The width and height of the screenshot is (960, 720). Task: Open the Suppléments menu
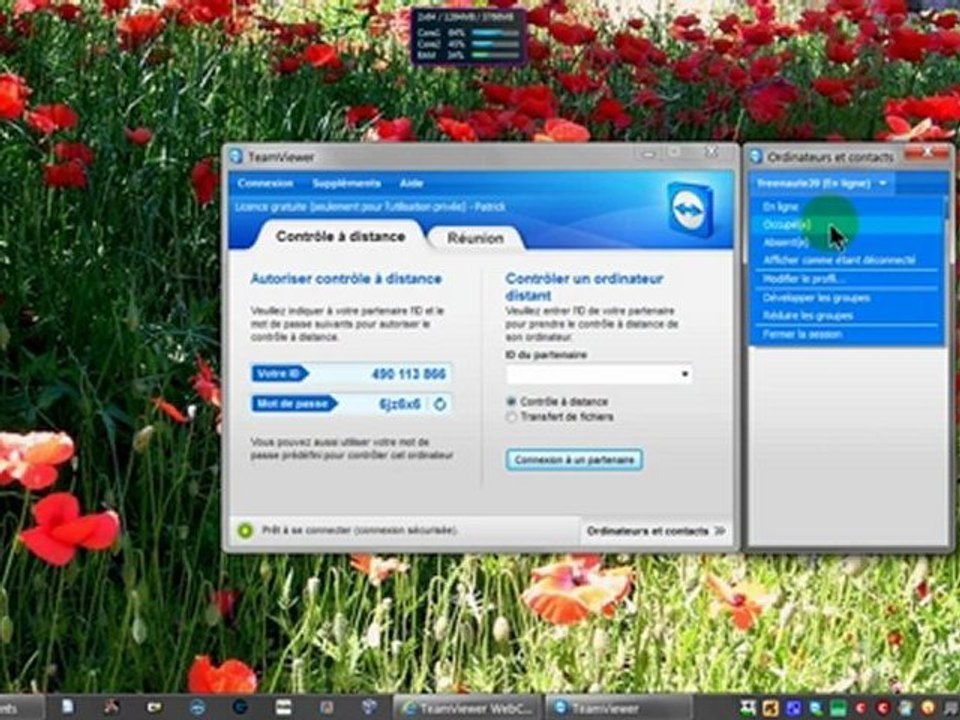[x=347, y=183]
